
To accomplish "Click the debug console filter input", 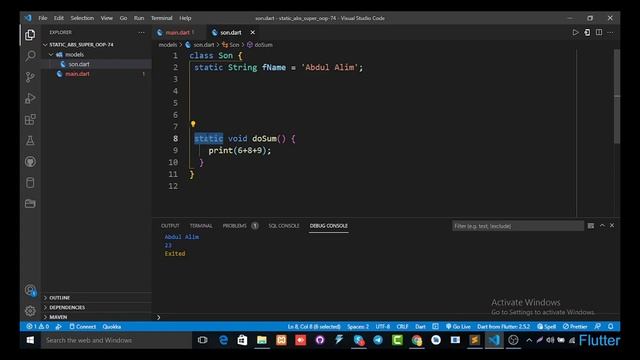I will (x=518, y=226).
